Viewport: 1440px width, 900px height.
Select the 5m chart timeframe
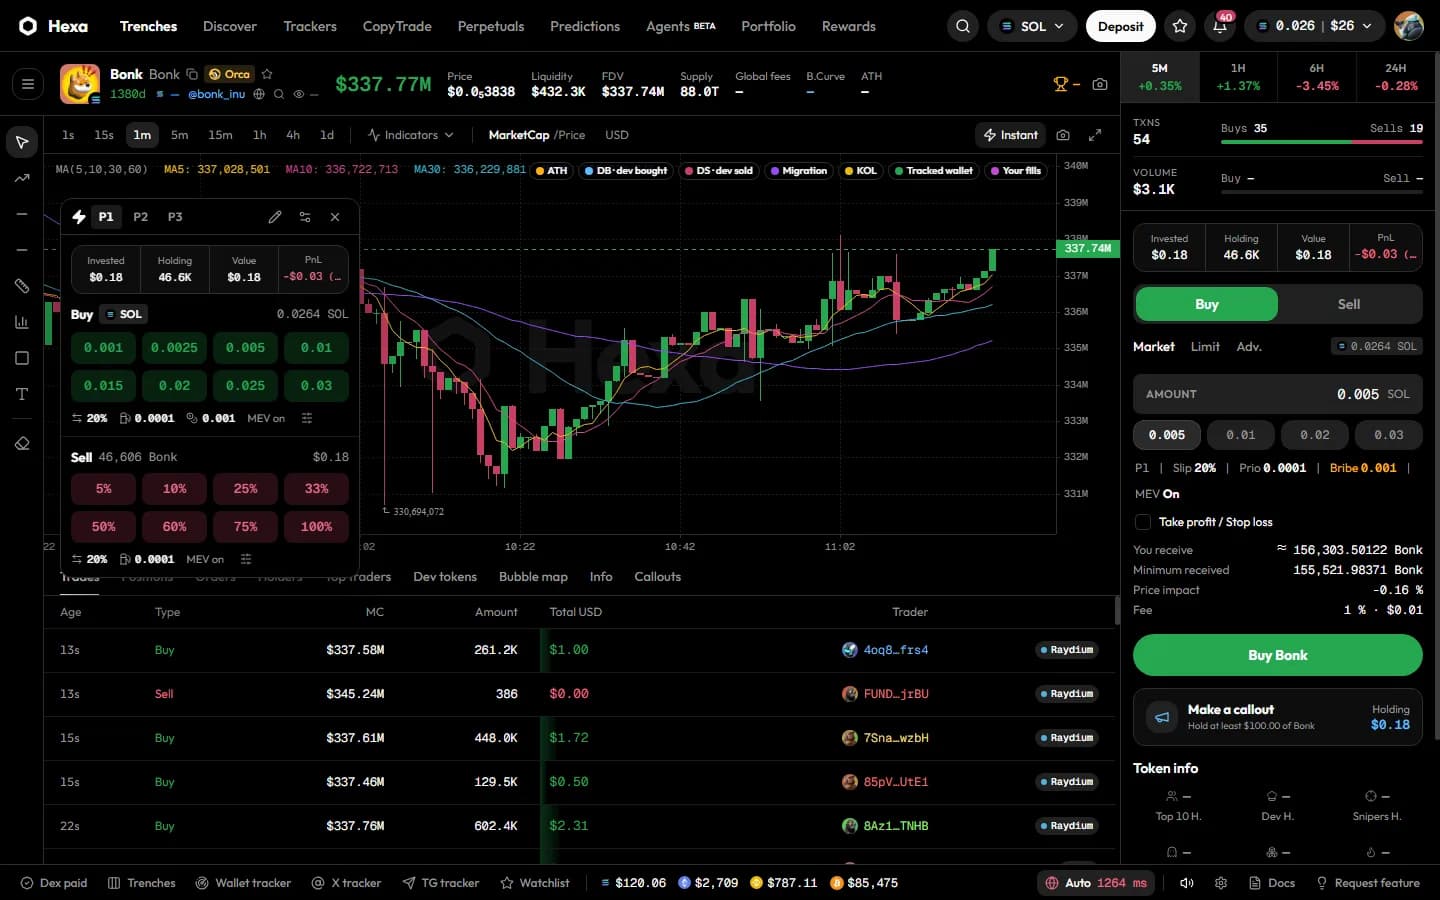coord(179,135)
